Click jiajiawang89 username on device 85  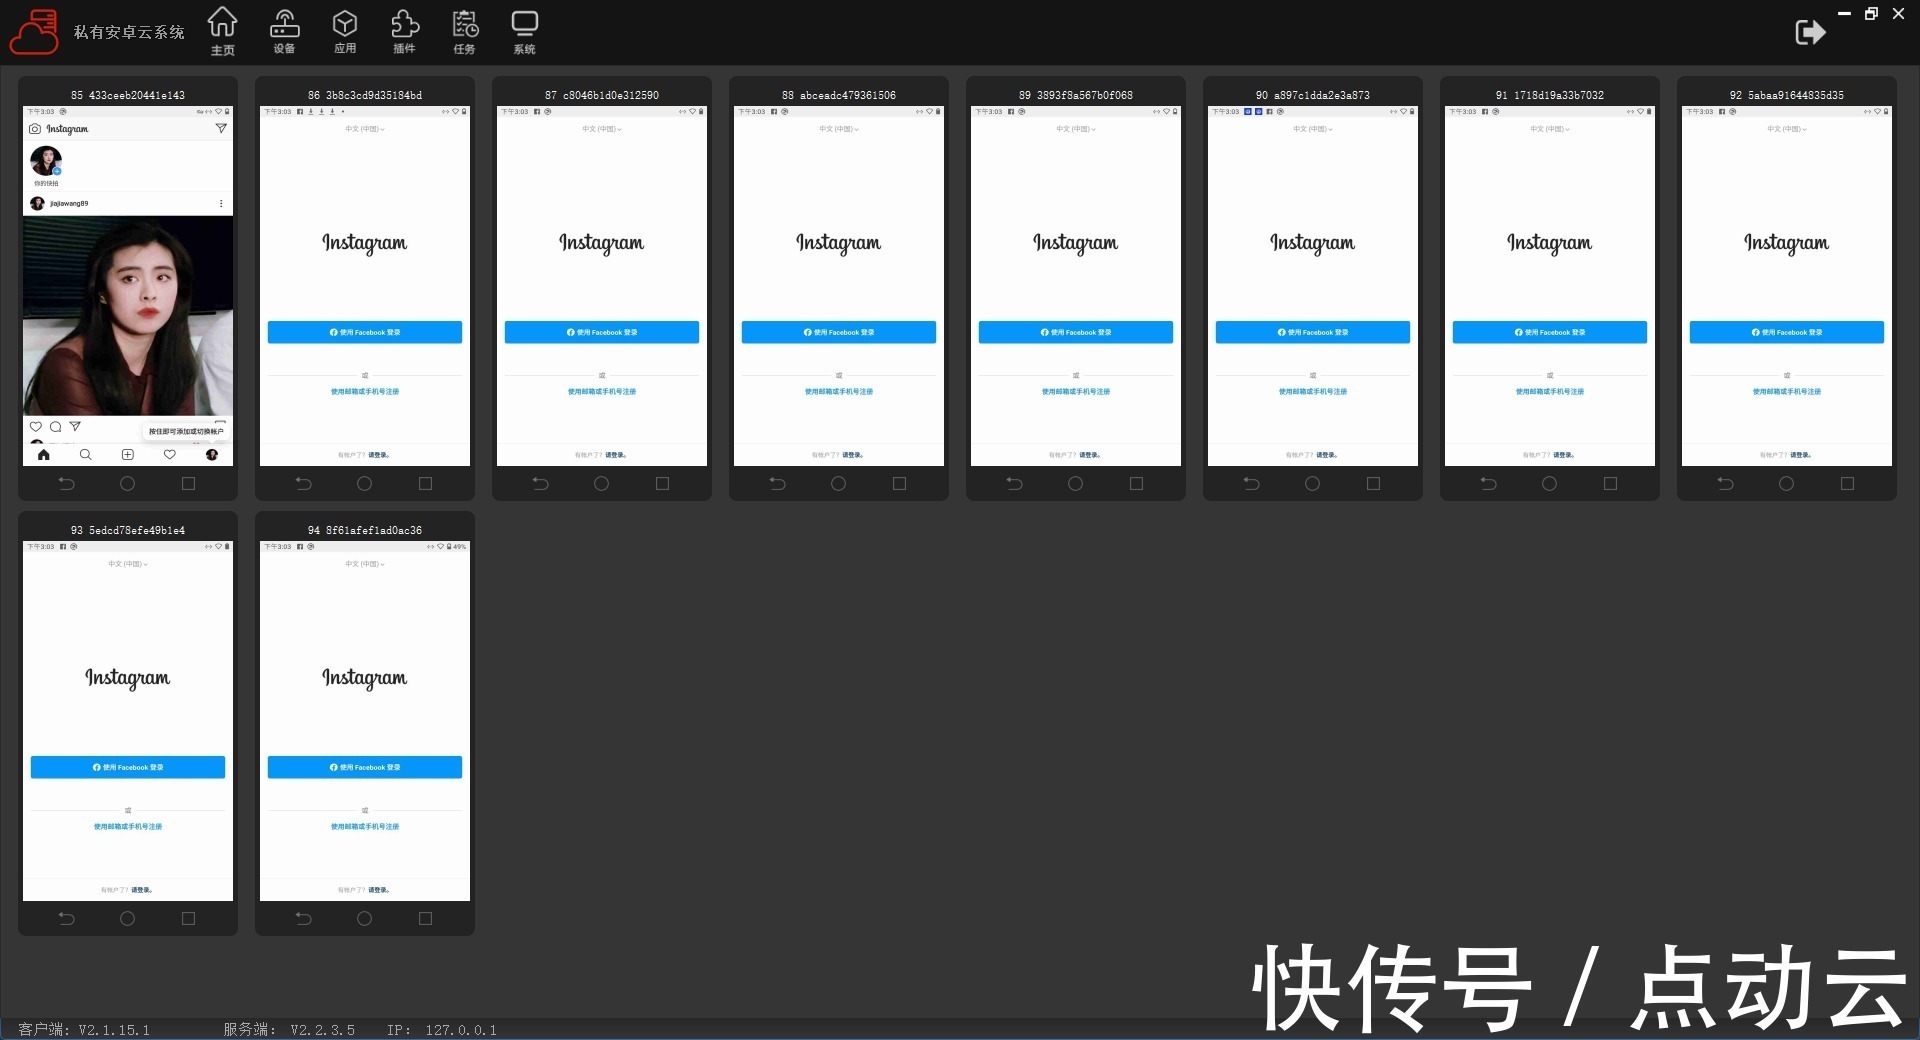coord(69,203)
